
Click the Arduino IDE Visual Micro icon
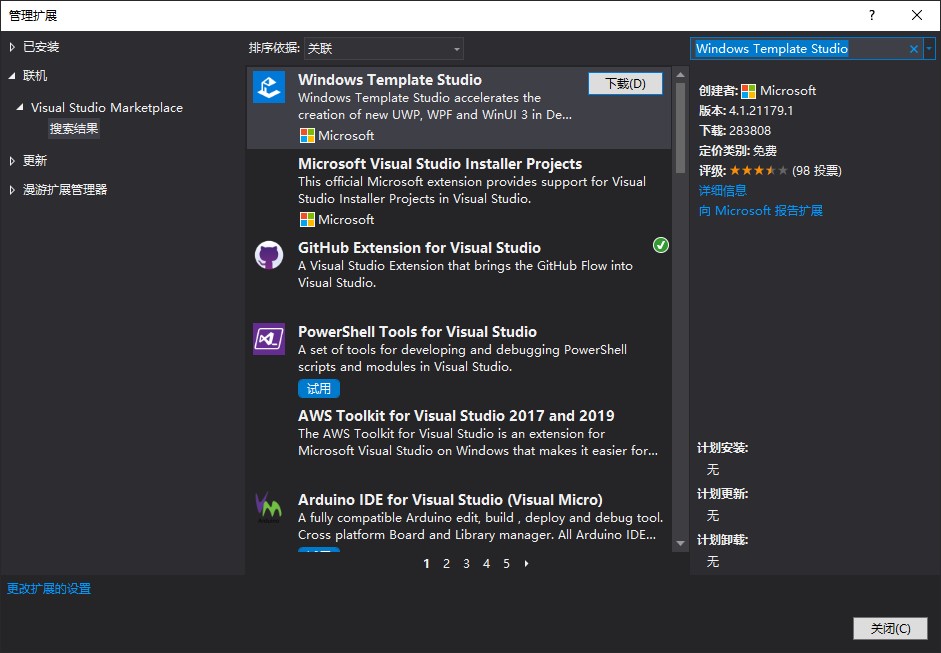click(268, 507)
